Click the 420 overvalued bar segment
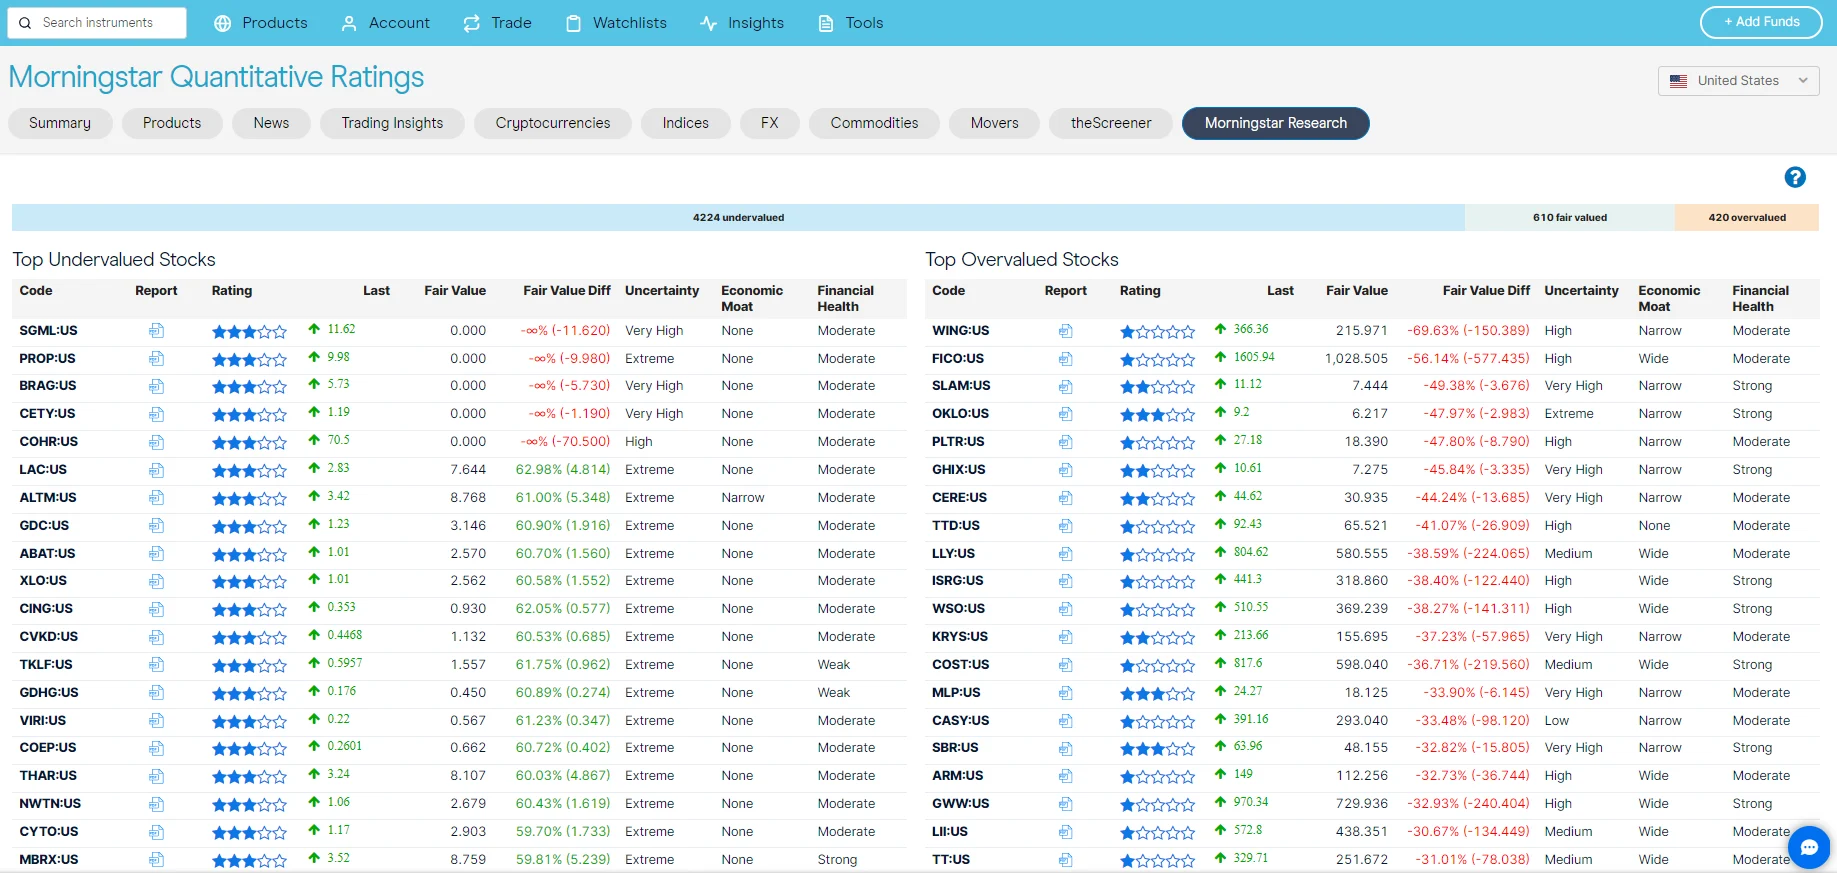Screen dimensions: 1837x873 (x=1746, y=217)
